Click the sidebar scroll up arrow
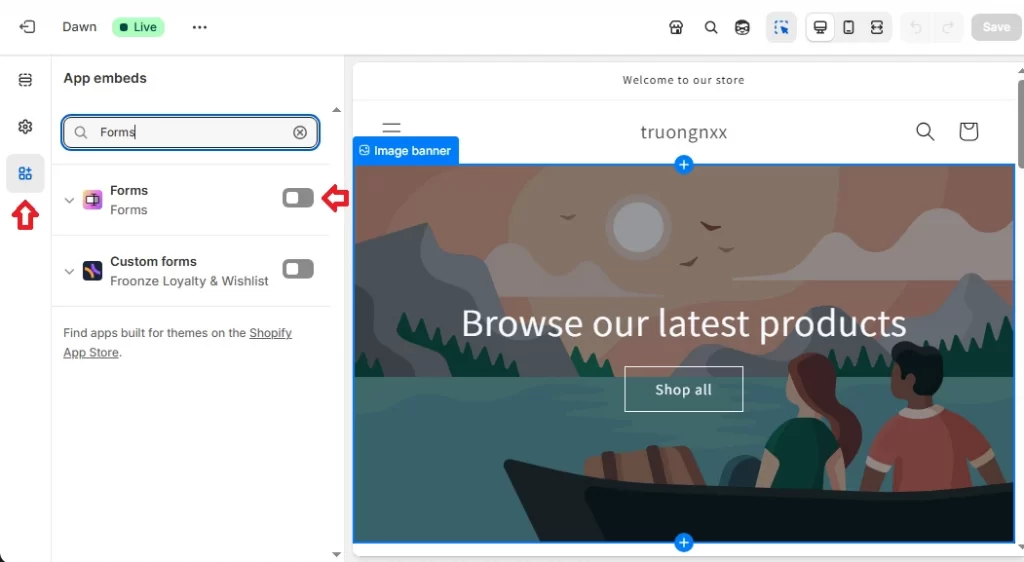1024x562 pixels. 336,110
